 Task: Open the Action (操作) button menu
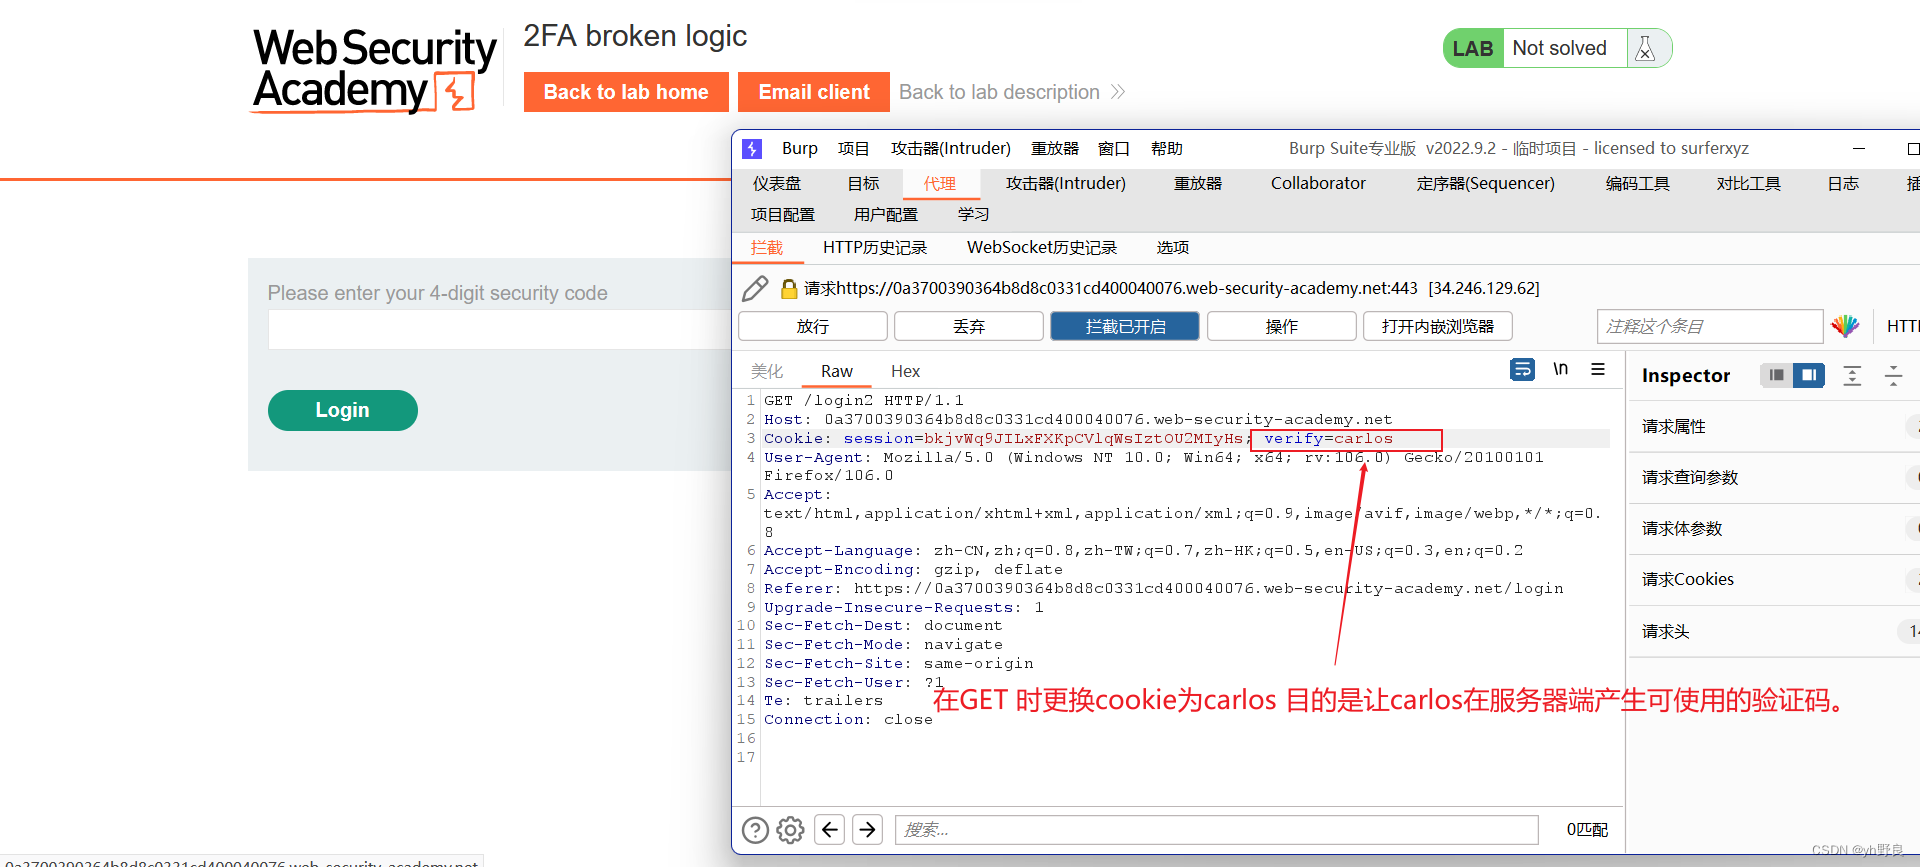[1281, 326]
